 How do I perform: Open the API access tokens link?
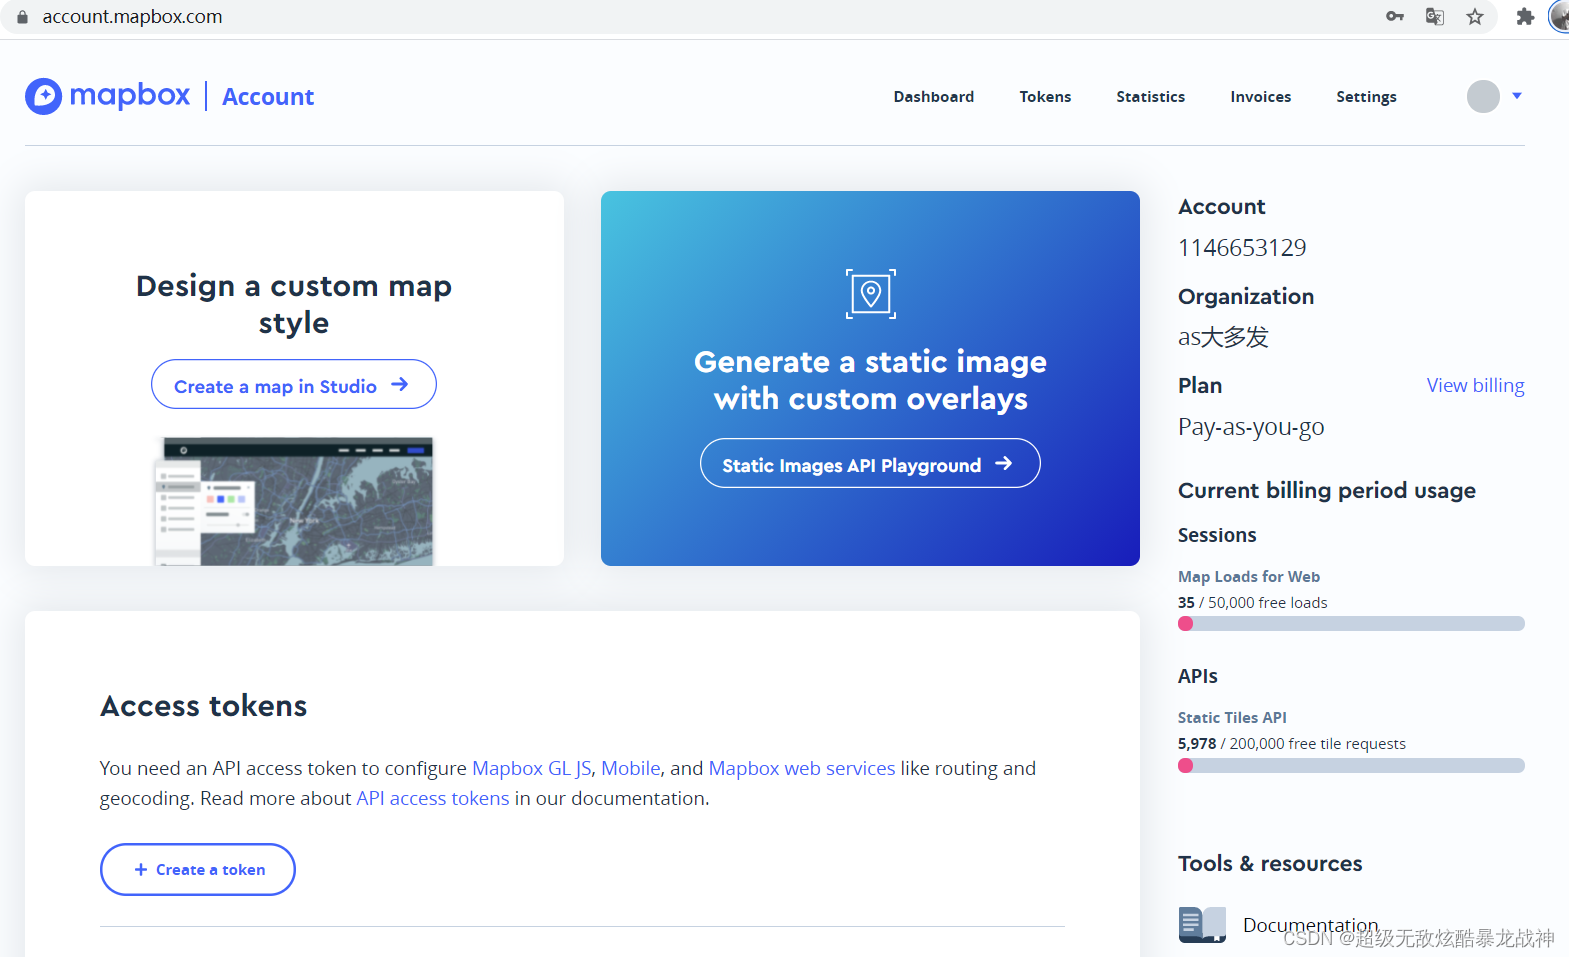[x=433, y=798]
